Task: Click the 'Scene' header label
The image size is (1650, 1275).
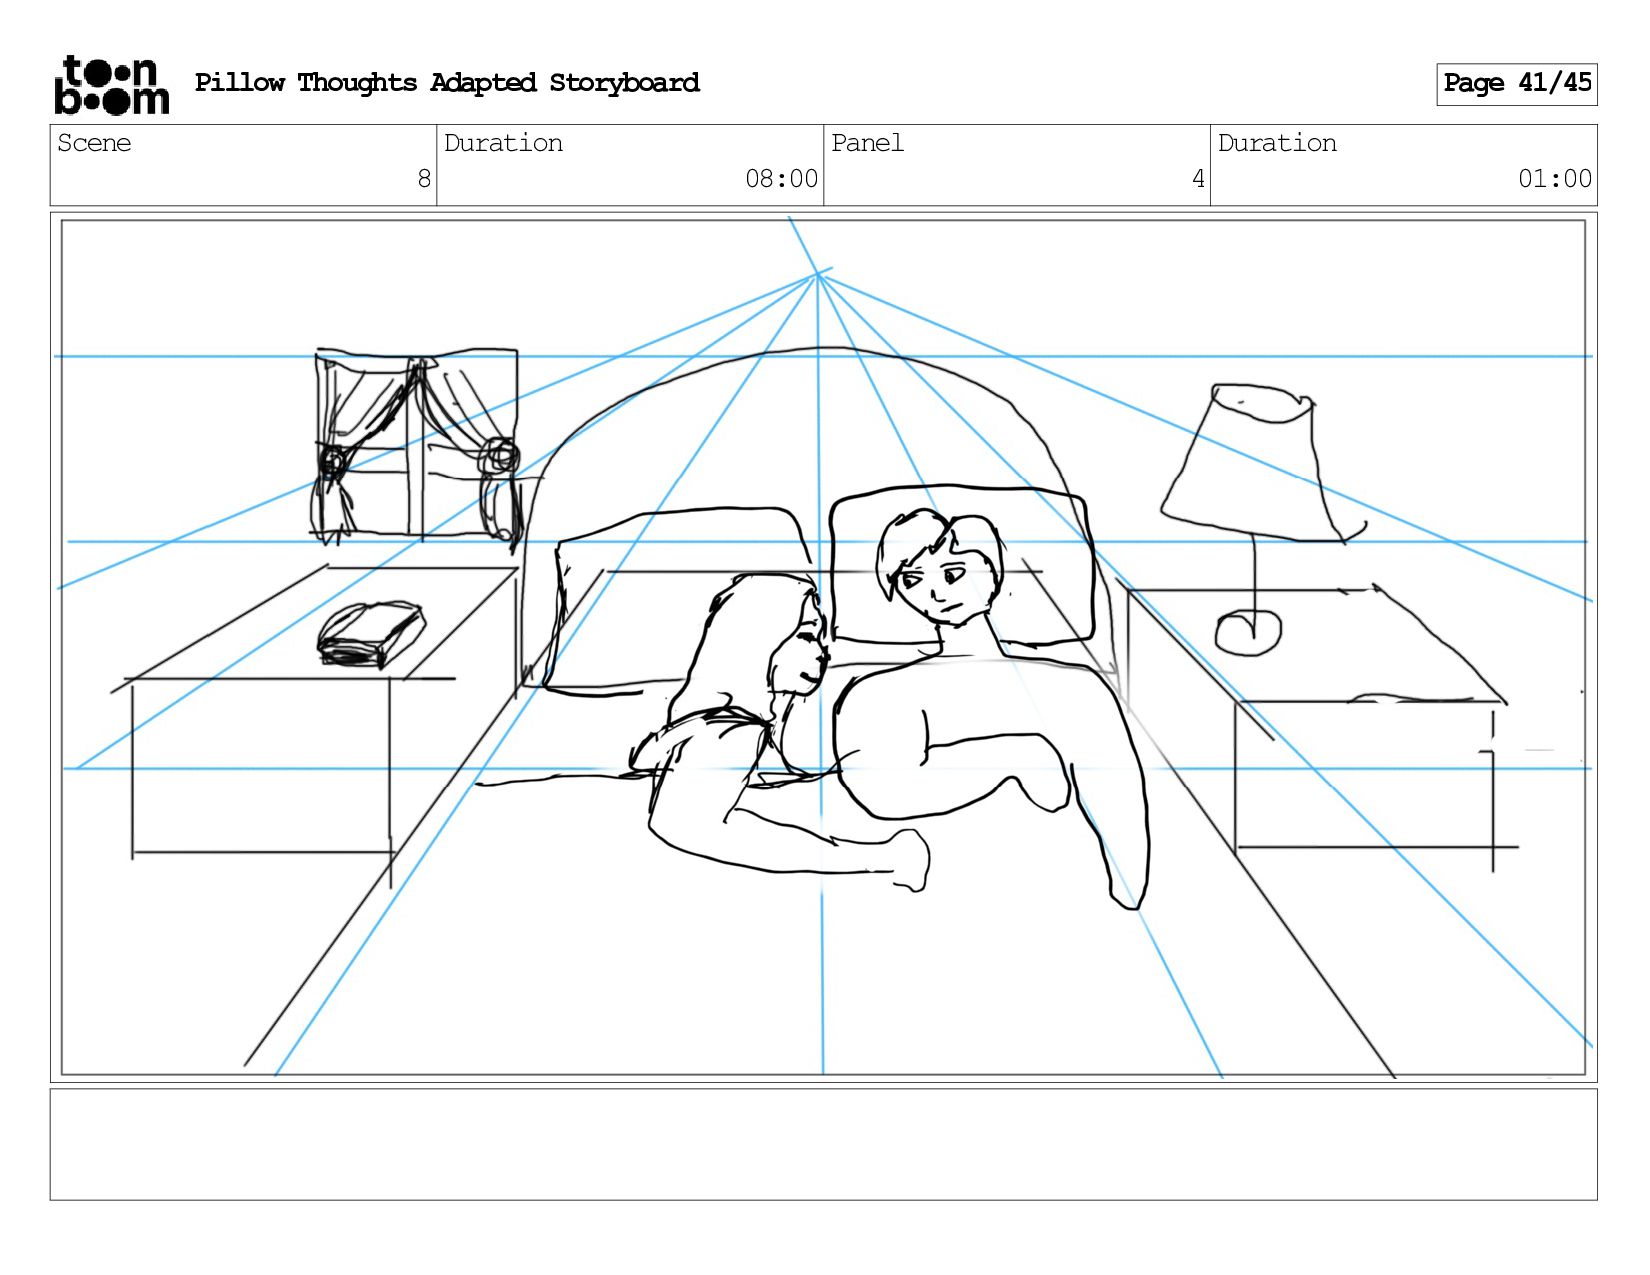Action: 94,144
